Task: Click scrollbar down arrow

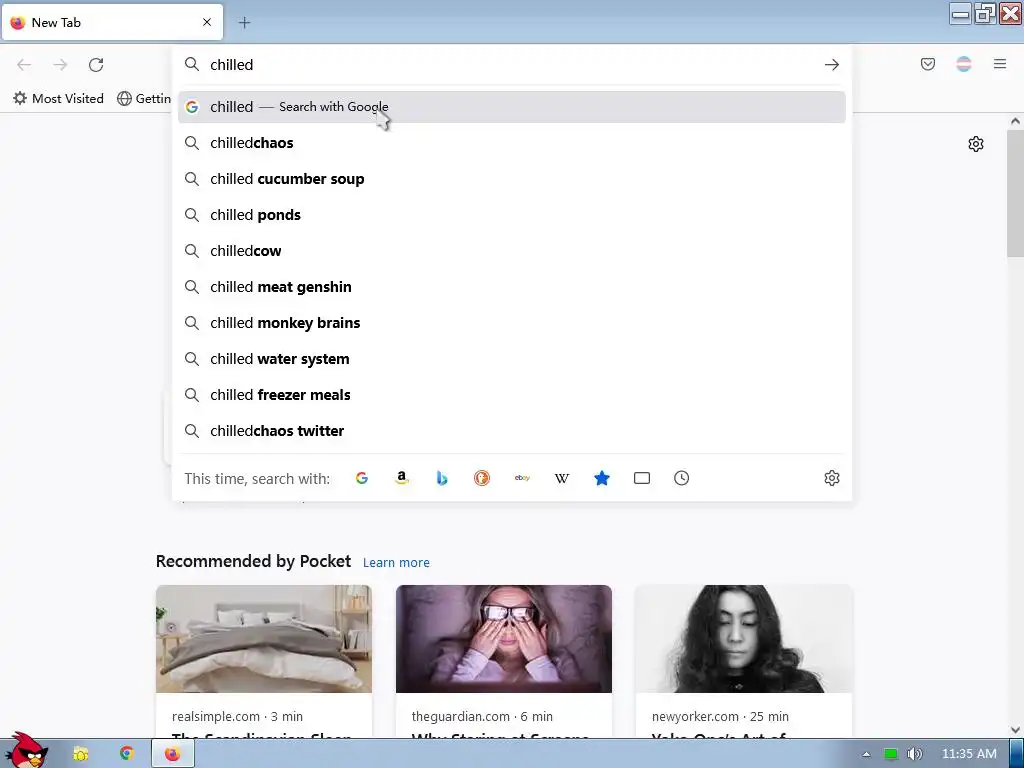Action: 1015,730
